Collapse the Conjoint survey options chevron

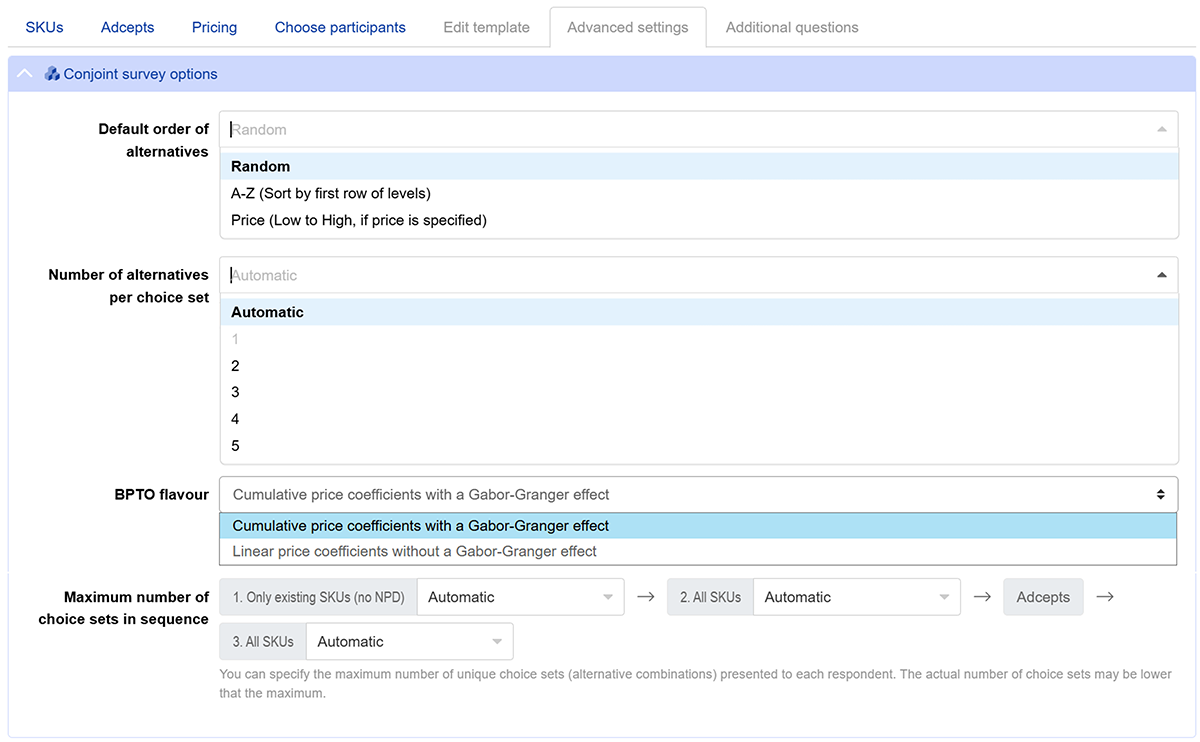[x=26, y=74]
